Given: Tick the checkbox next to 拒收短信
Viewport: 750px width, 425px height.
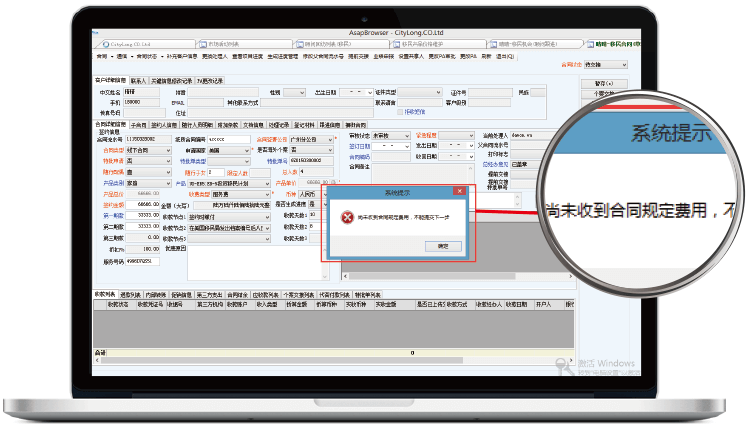Looking at the screenshot, I should point(400,112).
